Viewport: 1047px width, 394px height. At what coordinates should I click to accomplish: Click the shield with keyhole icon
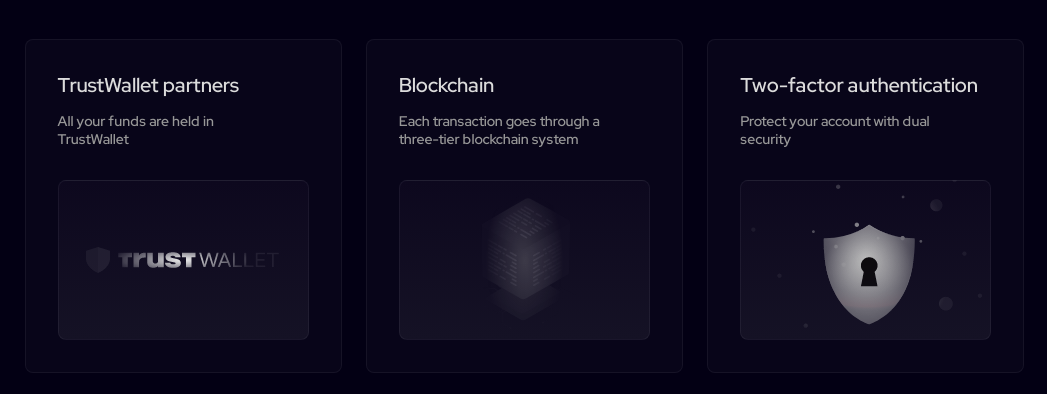pyautogui.click(x=869, y=274)
